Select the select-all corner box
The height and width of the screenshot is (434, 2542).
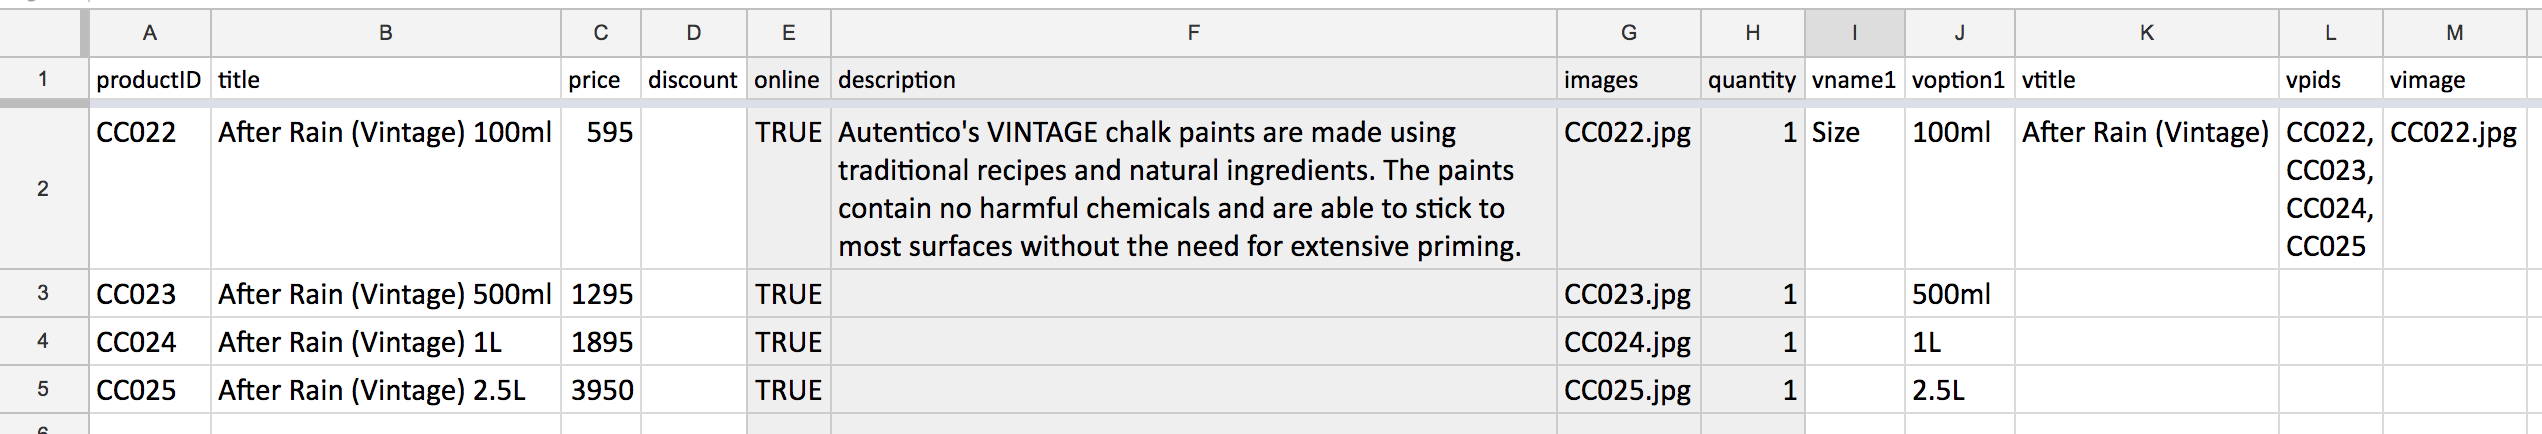click(x=43, y=33)
